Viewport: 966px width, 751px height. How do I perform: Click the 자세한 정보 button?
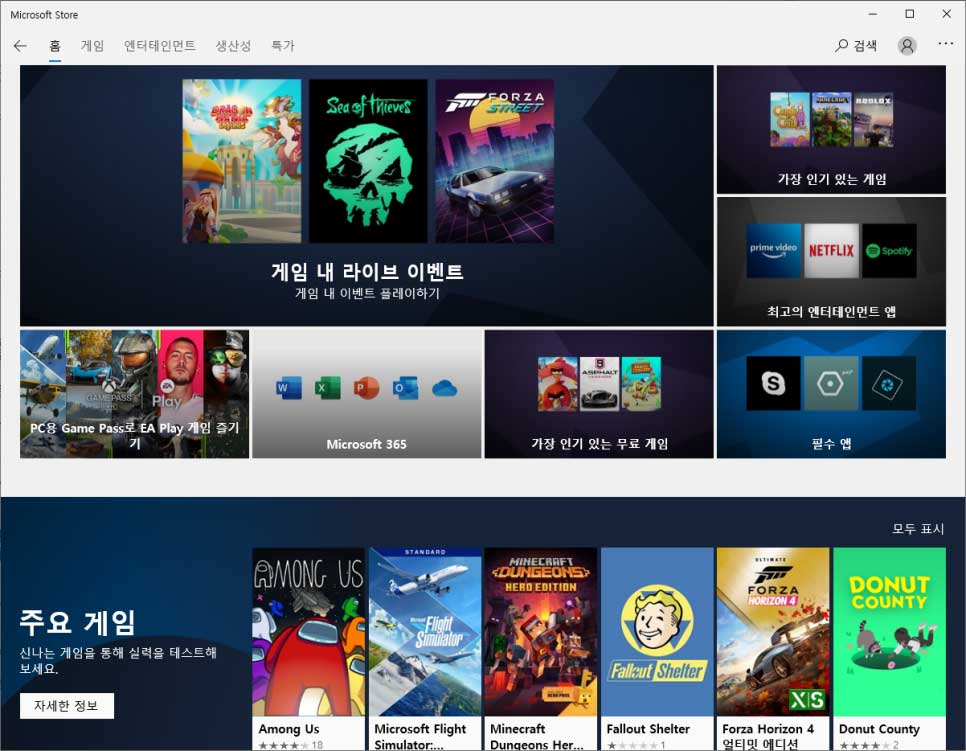pos(67,706)
